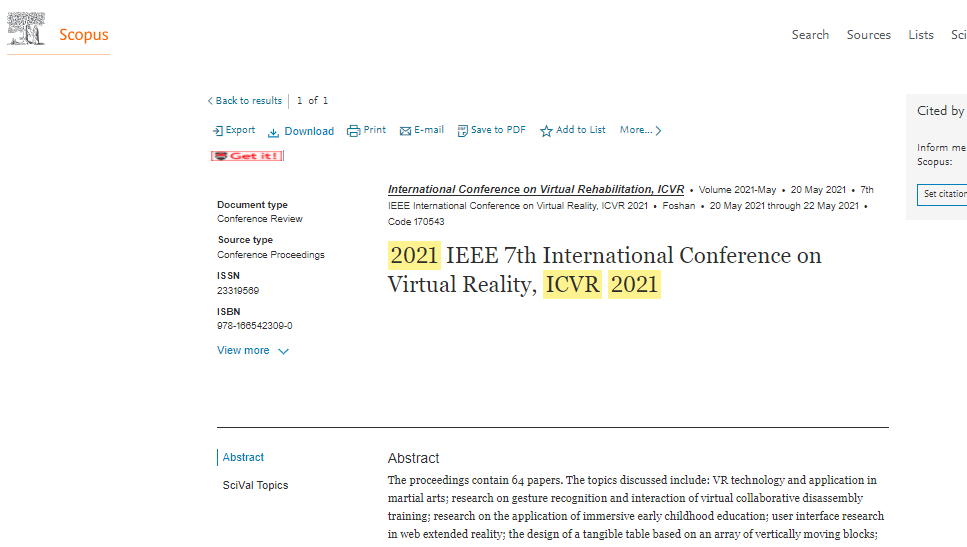967x547 pixels.
Task: Click the Save to PDF icon
Action: [x=463, y=131]
